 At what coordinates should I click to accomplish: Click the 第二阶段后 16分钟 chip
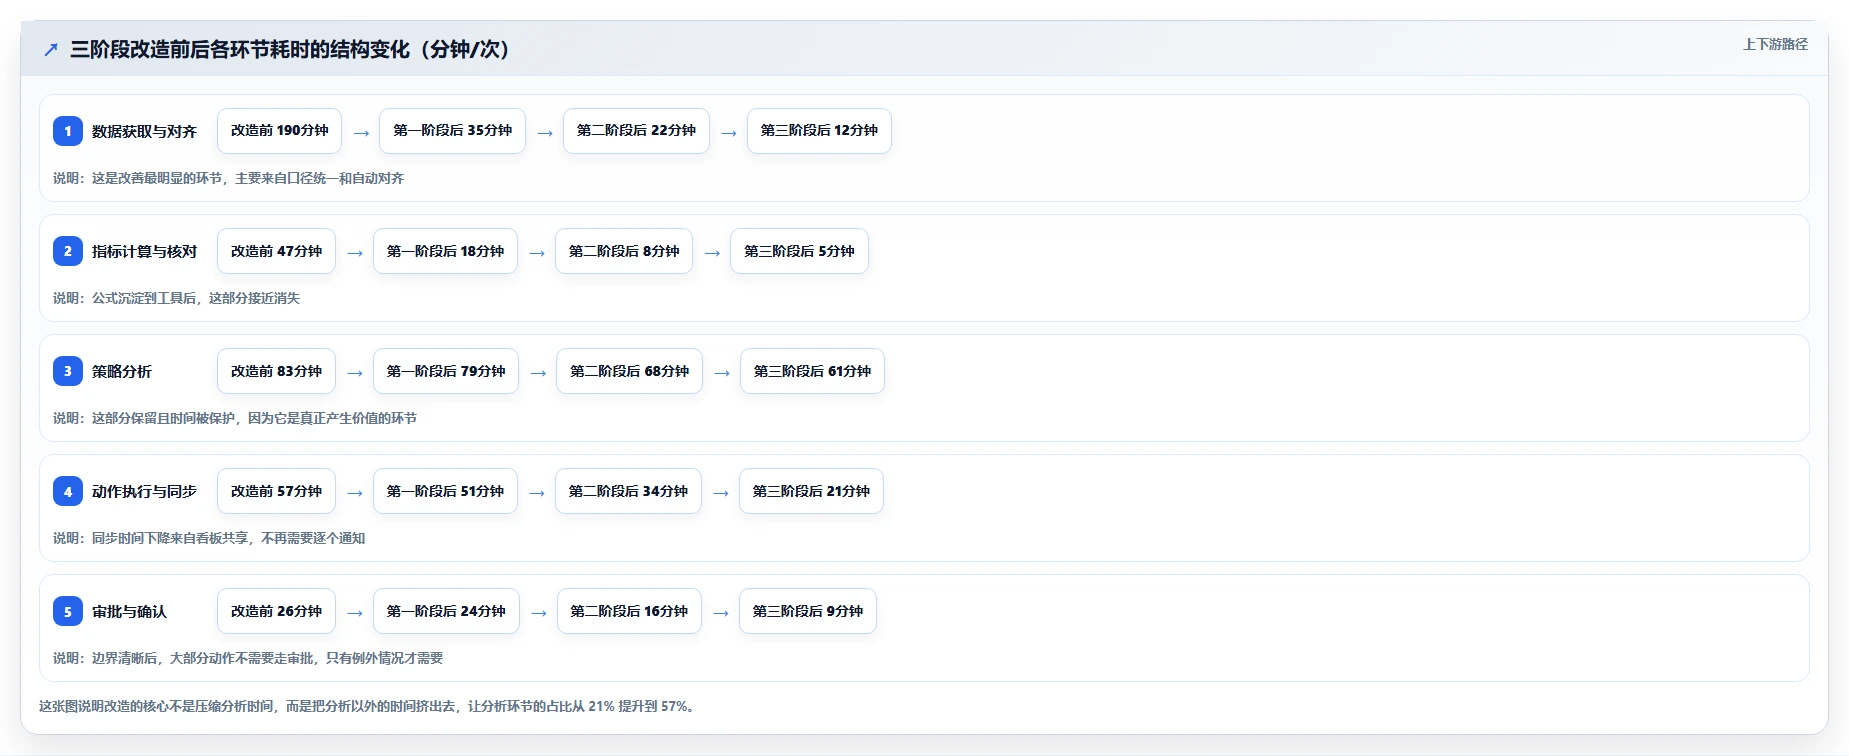pos(629,611)
